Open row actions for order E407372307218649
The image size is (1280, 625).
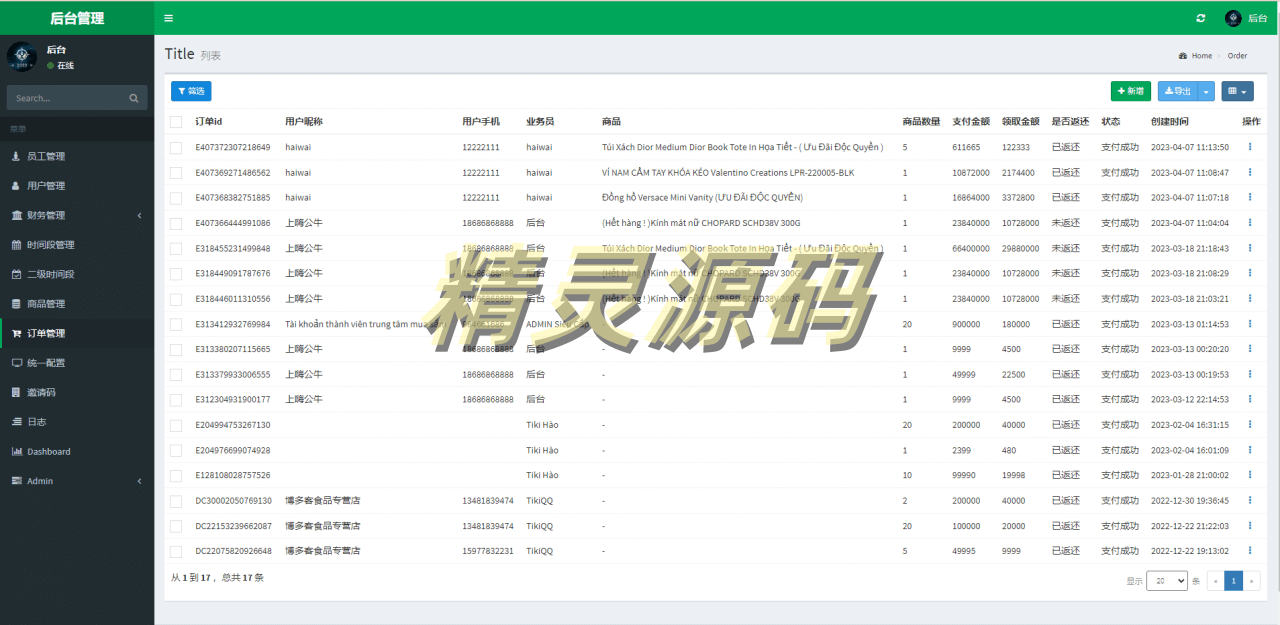click(1249, 147)
